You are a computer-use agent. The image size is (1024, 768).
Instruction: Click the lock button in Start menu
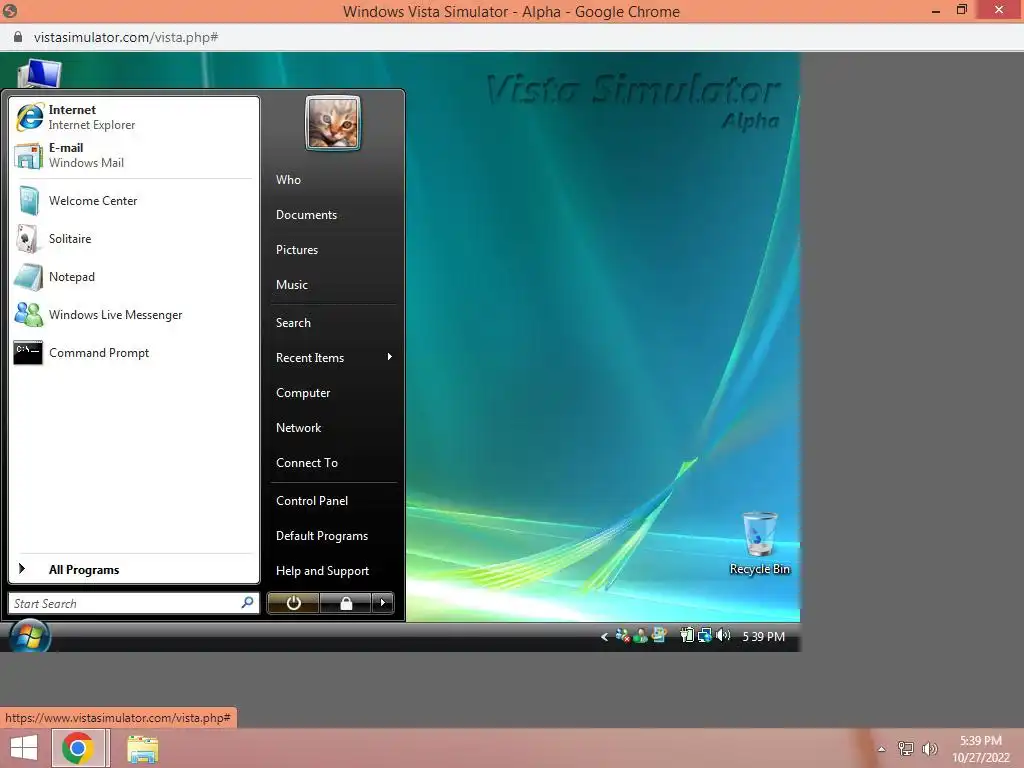(345, 603)
